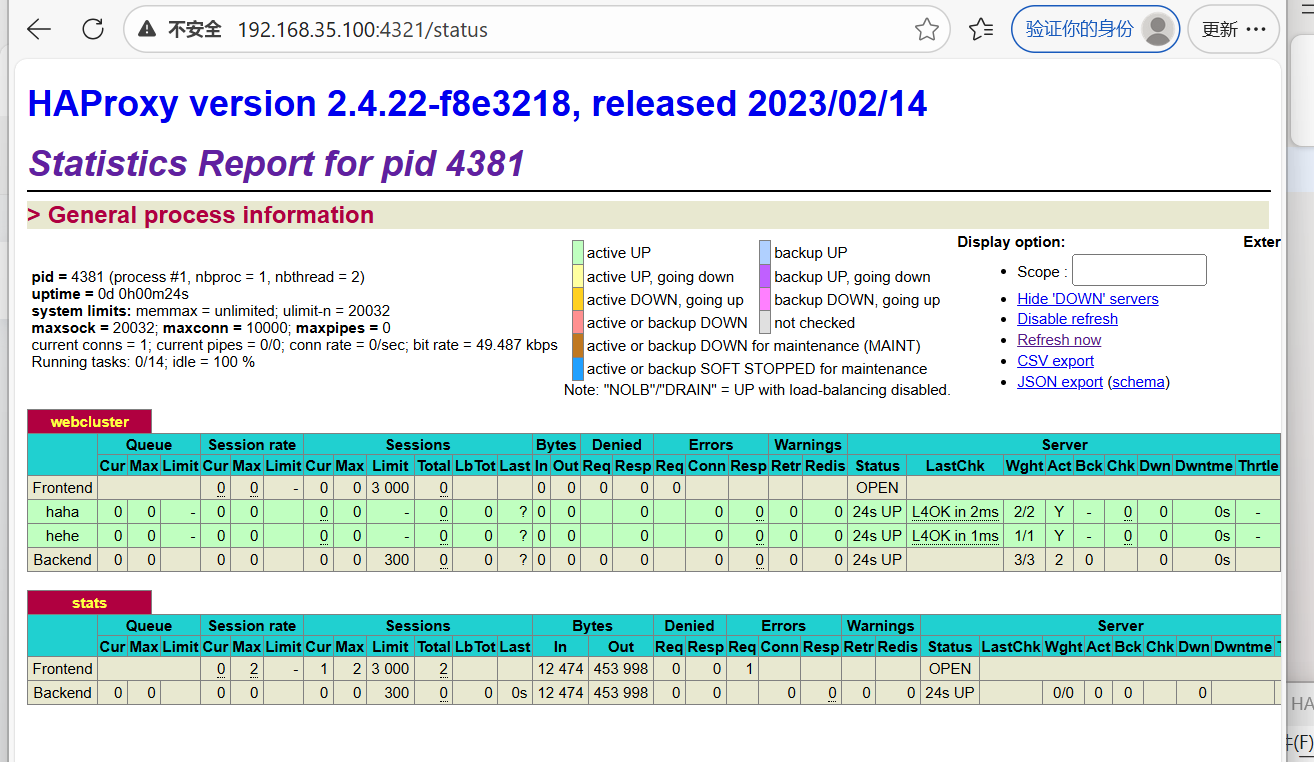Focus the Scope text field
This screenshot has width=1314, height=762.
(x=1139, y=270)
